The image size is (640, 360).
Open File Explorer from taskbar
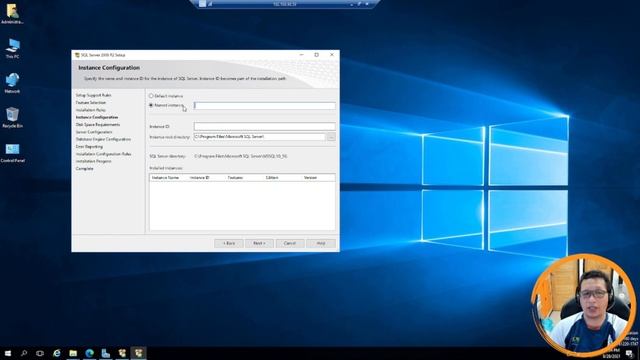click(73, 353)
